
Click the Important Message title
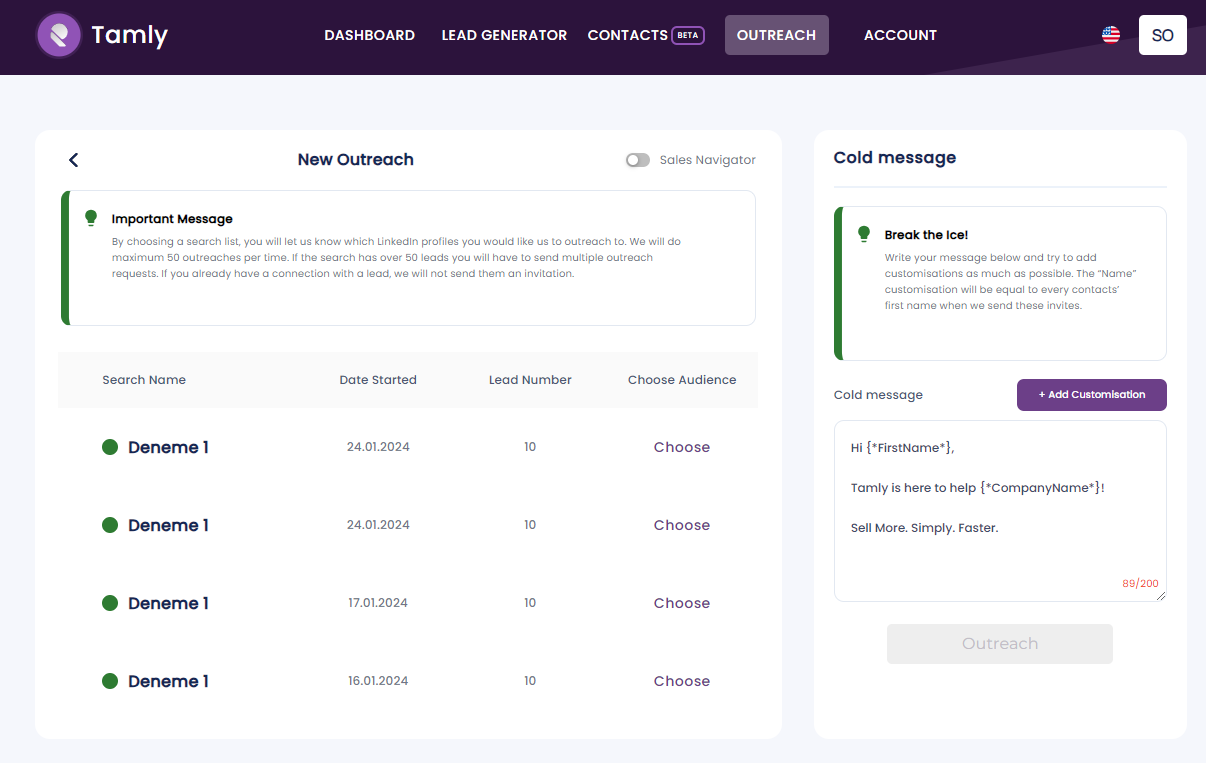pyautogui.click(x=172, y=219)
